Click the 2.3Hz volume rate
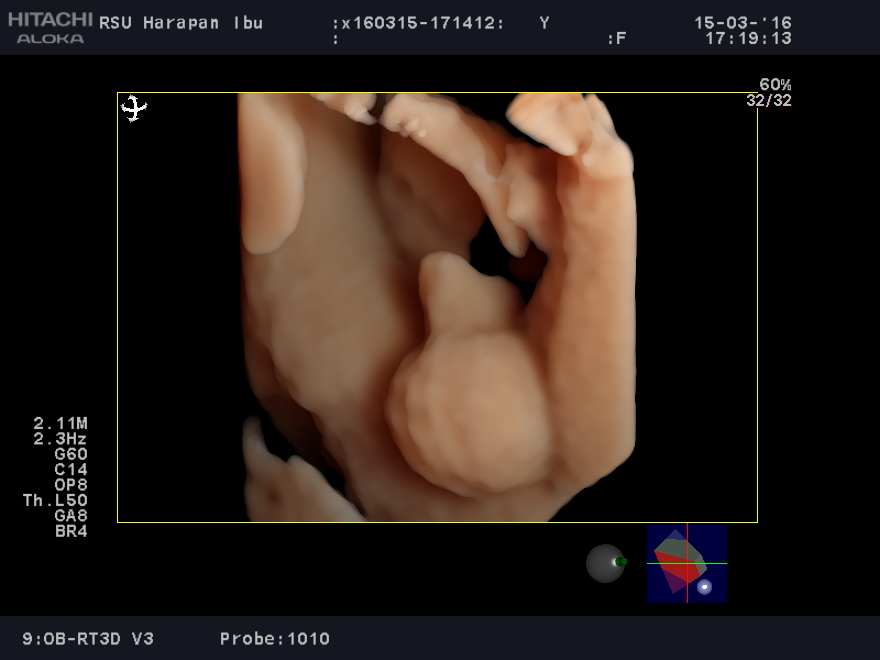 pos(60,438)
